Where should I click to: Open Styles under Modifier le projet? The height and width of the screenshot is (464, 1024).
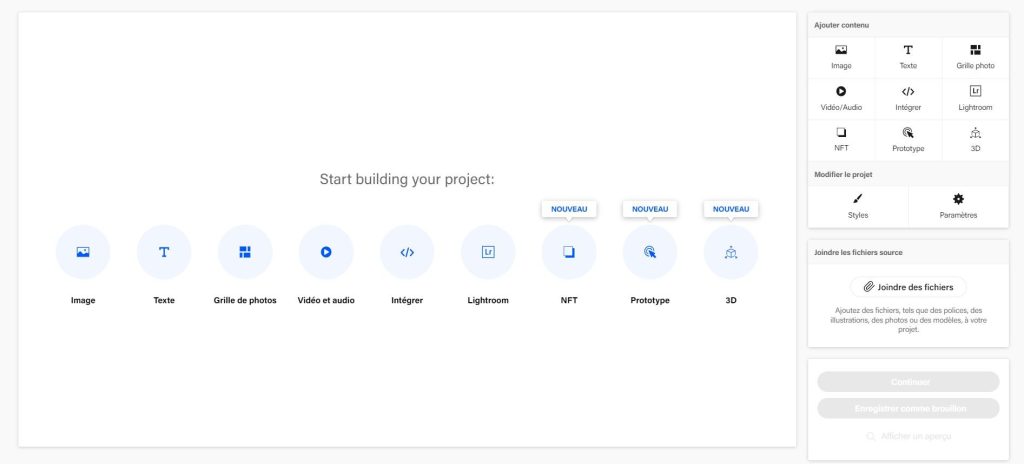pyautogui.click(x=858, y=207)
